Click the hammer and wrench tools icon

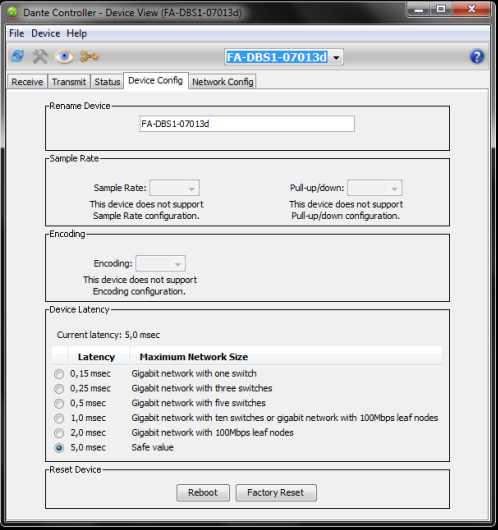[x=40, y=56]
